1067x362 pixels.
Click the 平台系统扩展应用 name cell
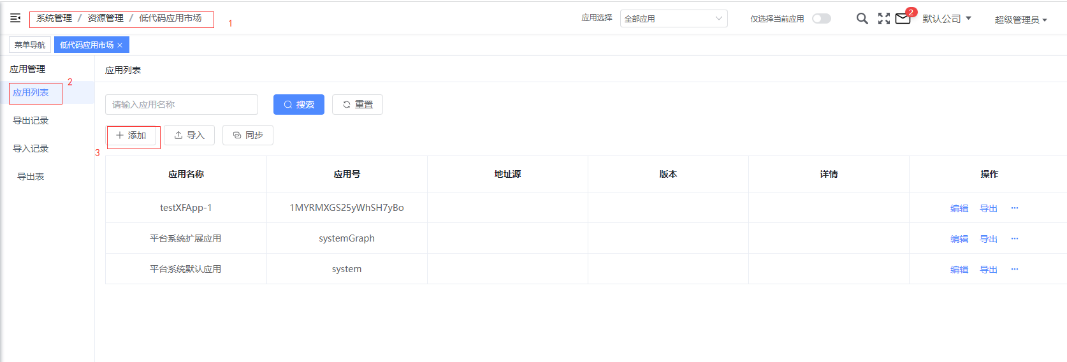tap(186, 238)
